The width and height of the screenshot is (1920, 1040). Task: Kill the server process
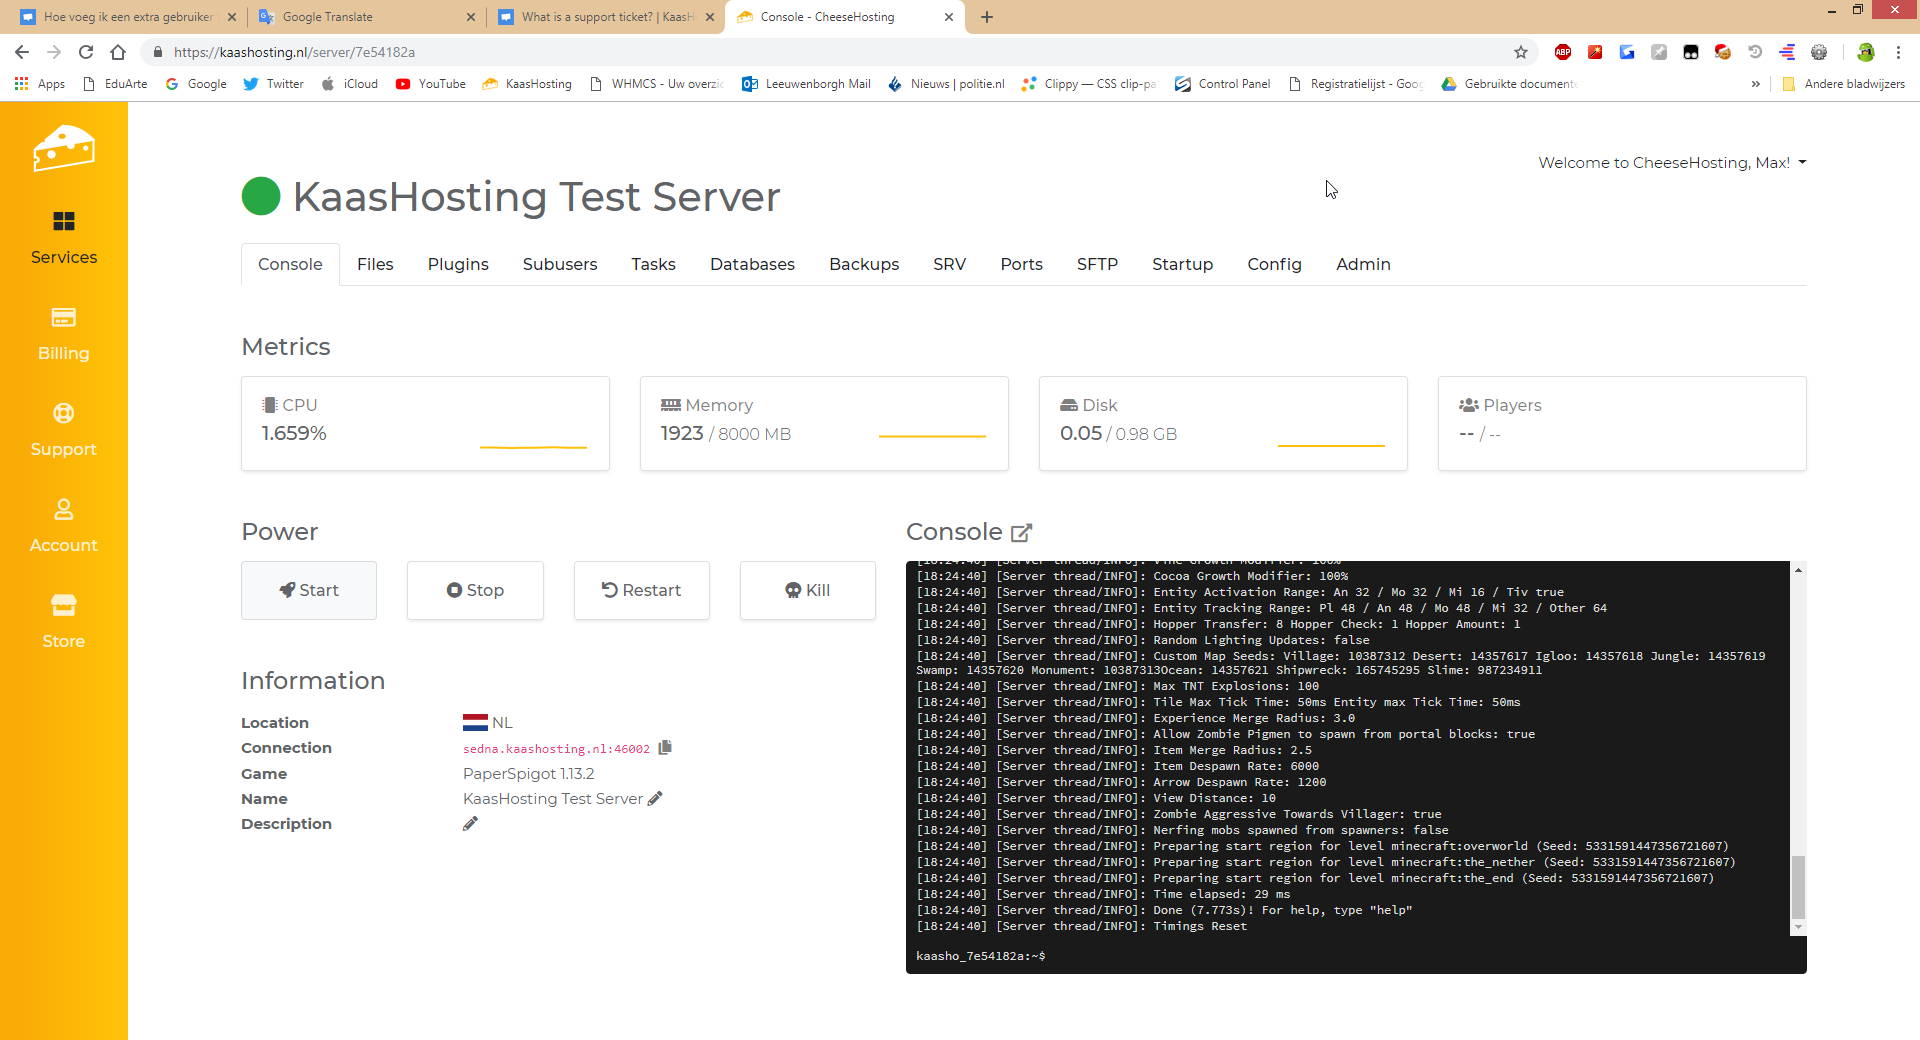807,590
